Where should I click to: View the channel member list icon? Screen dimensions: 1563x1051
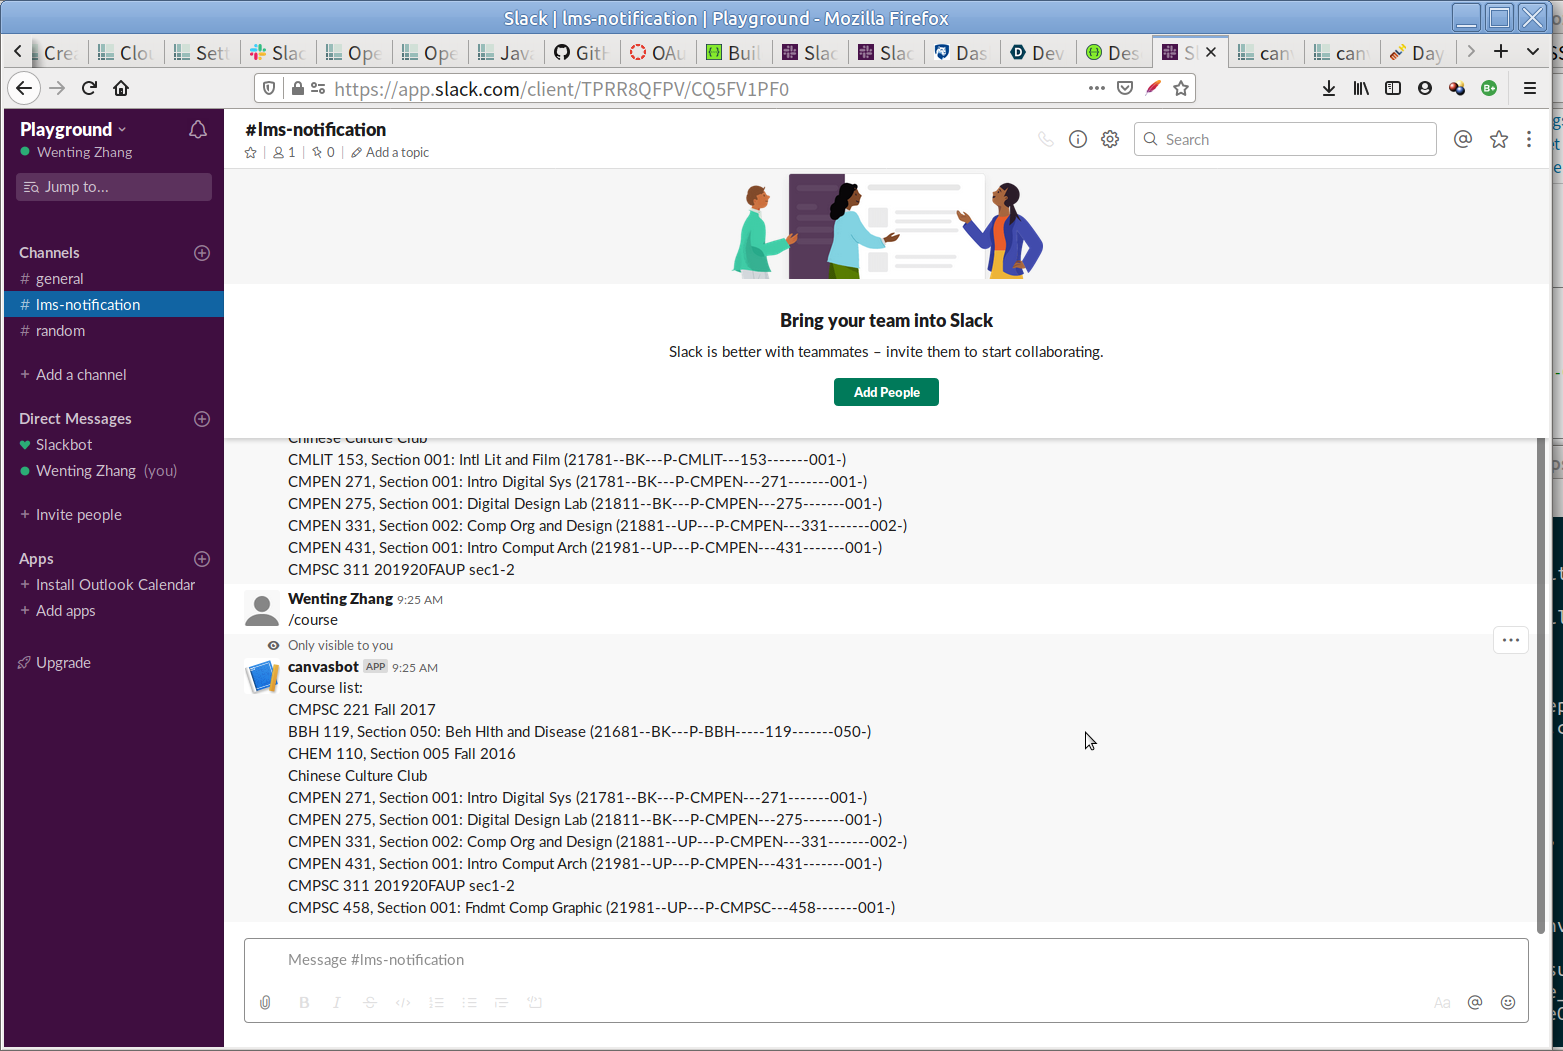pos(284,153)
